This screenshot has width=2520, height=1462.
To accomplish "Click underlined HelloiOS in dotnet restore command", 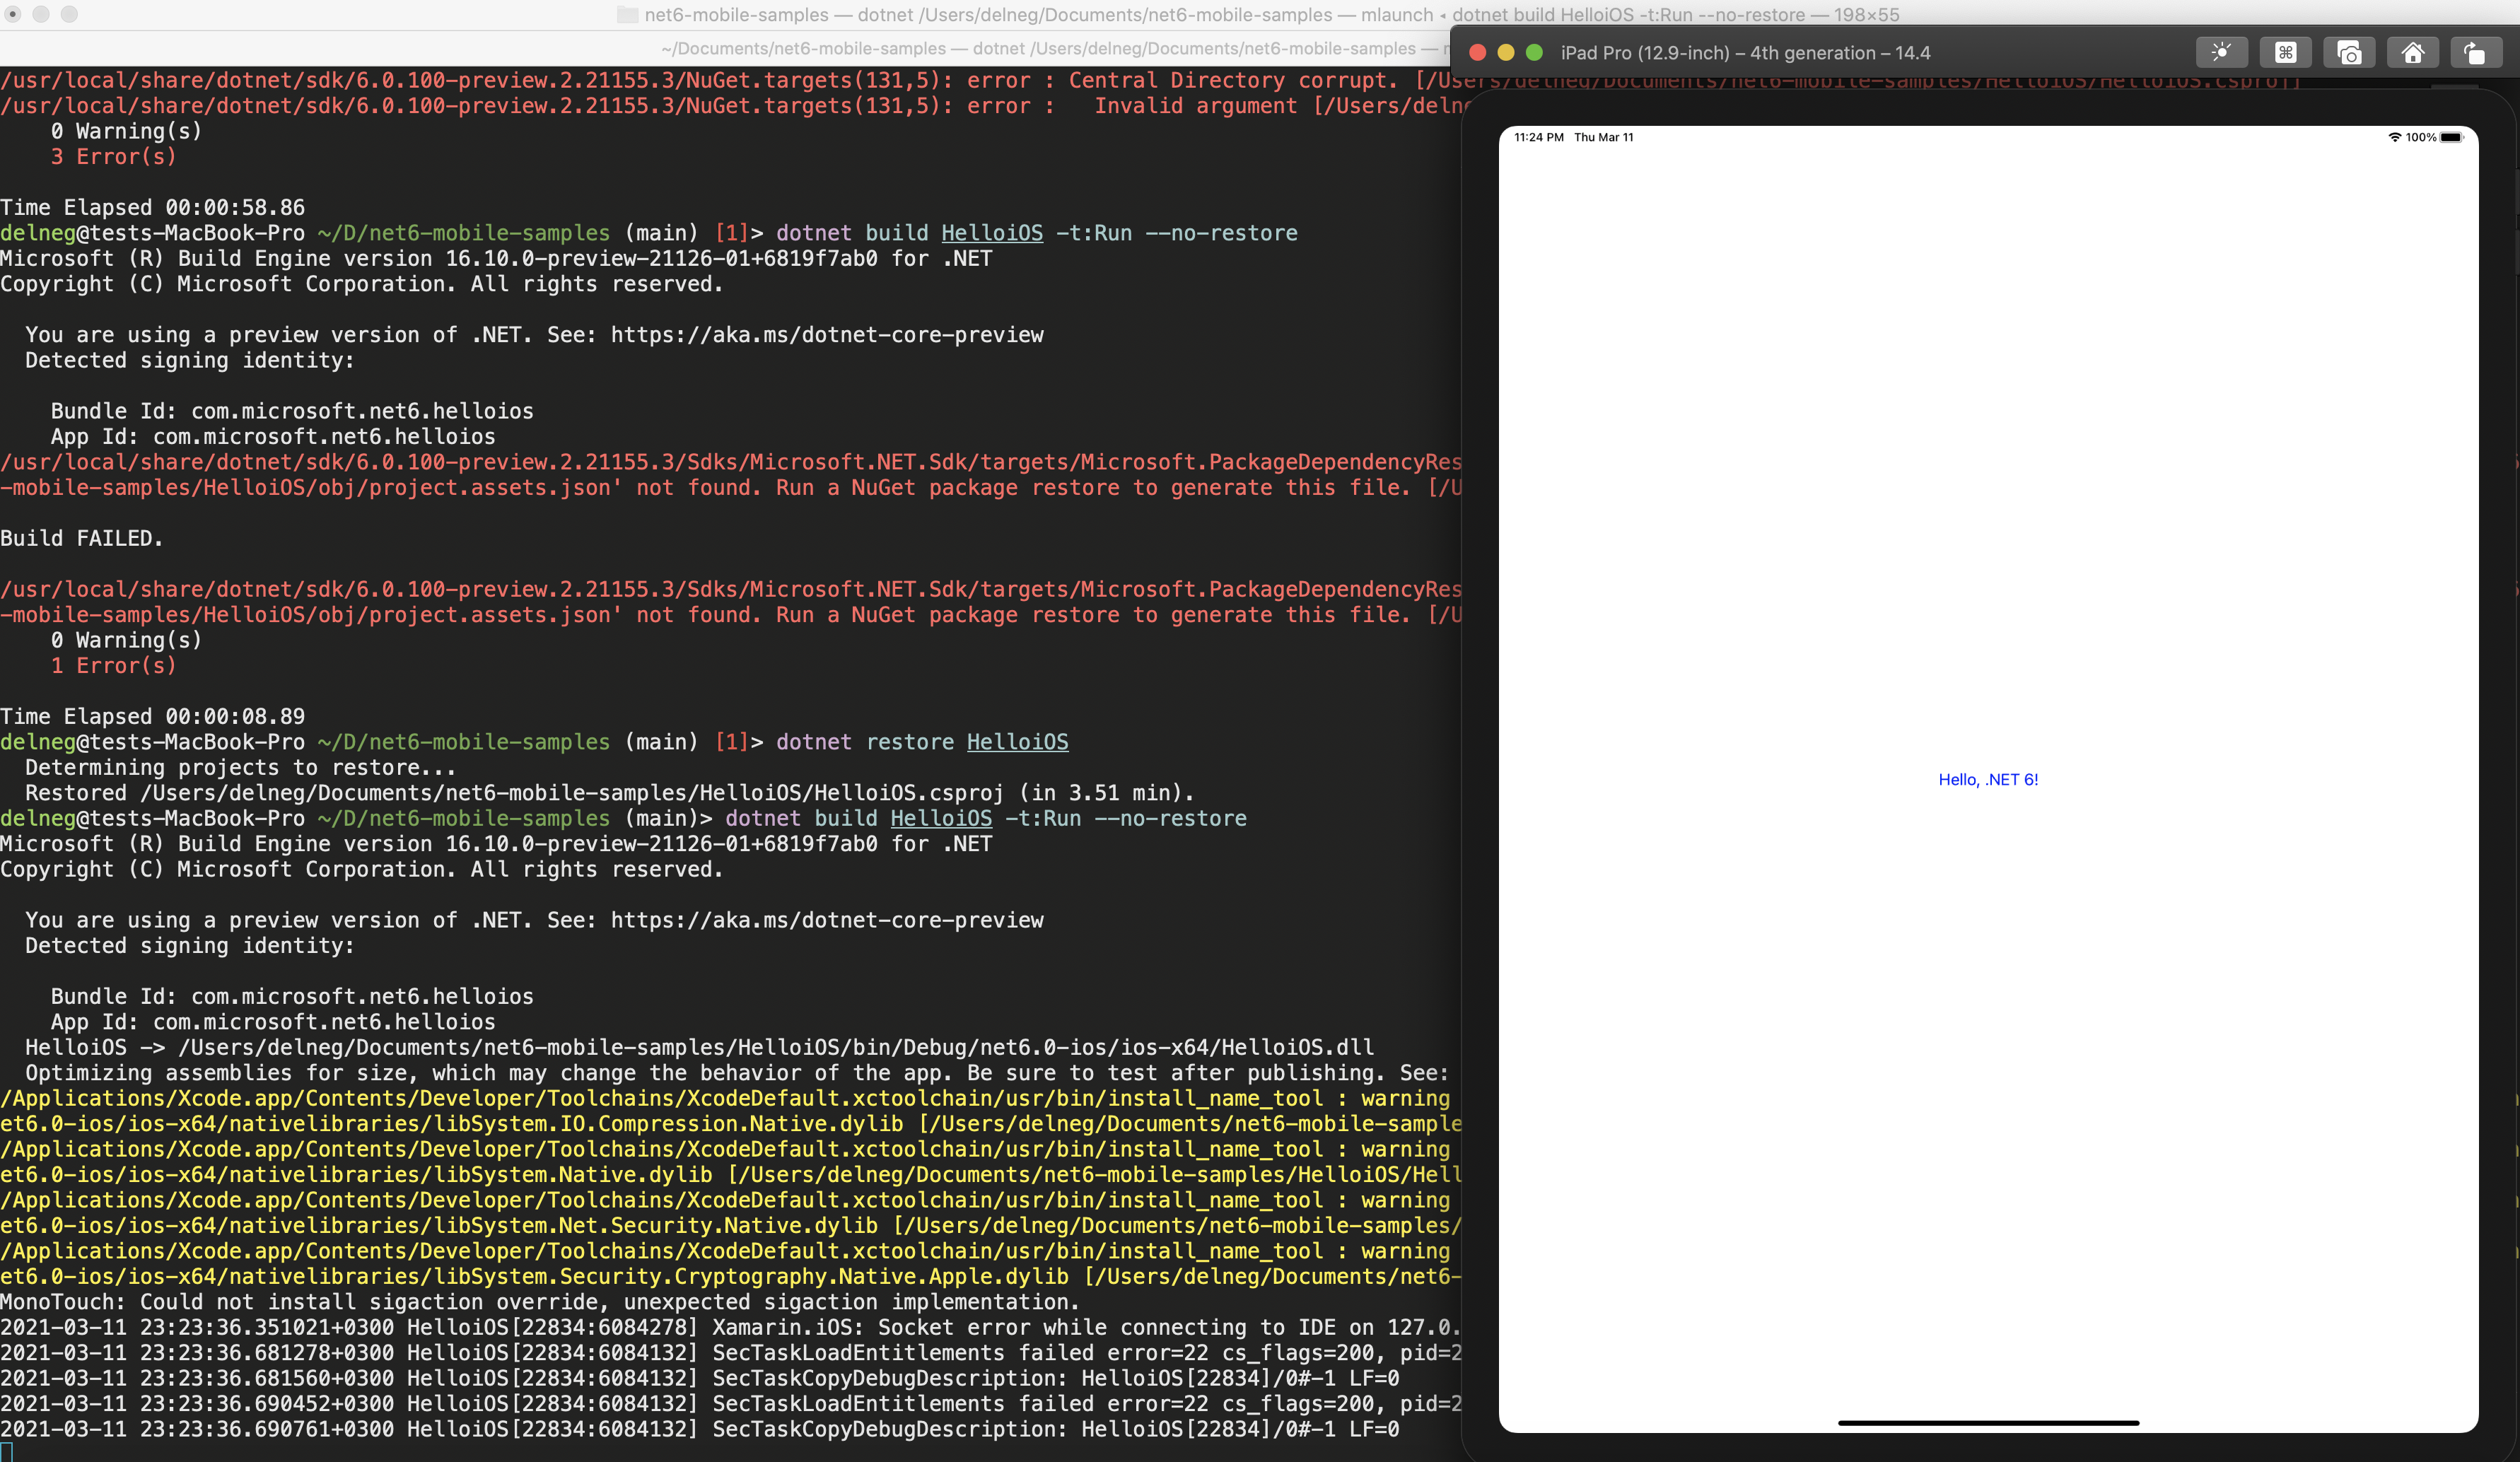I will (x=1017, y=742).
